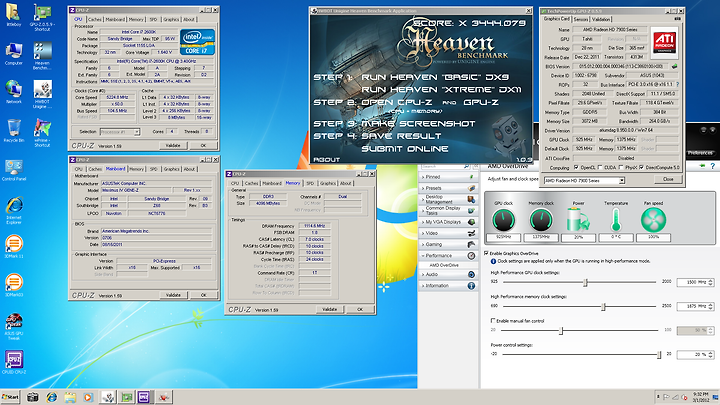Viewport: 720px width, 405px height.
Task: Open the Start menu
Action: pos(11,397)
